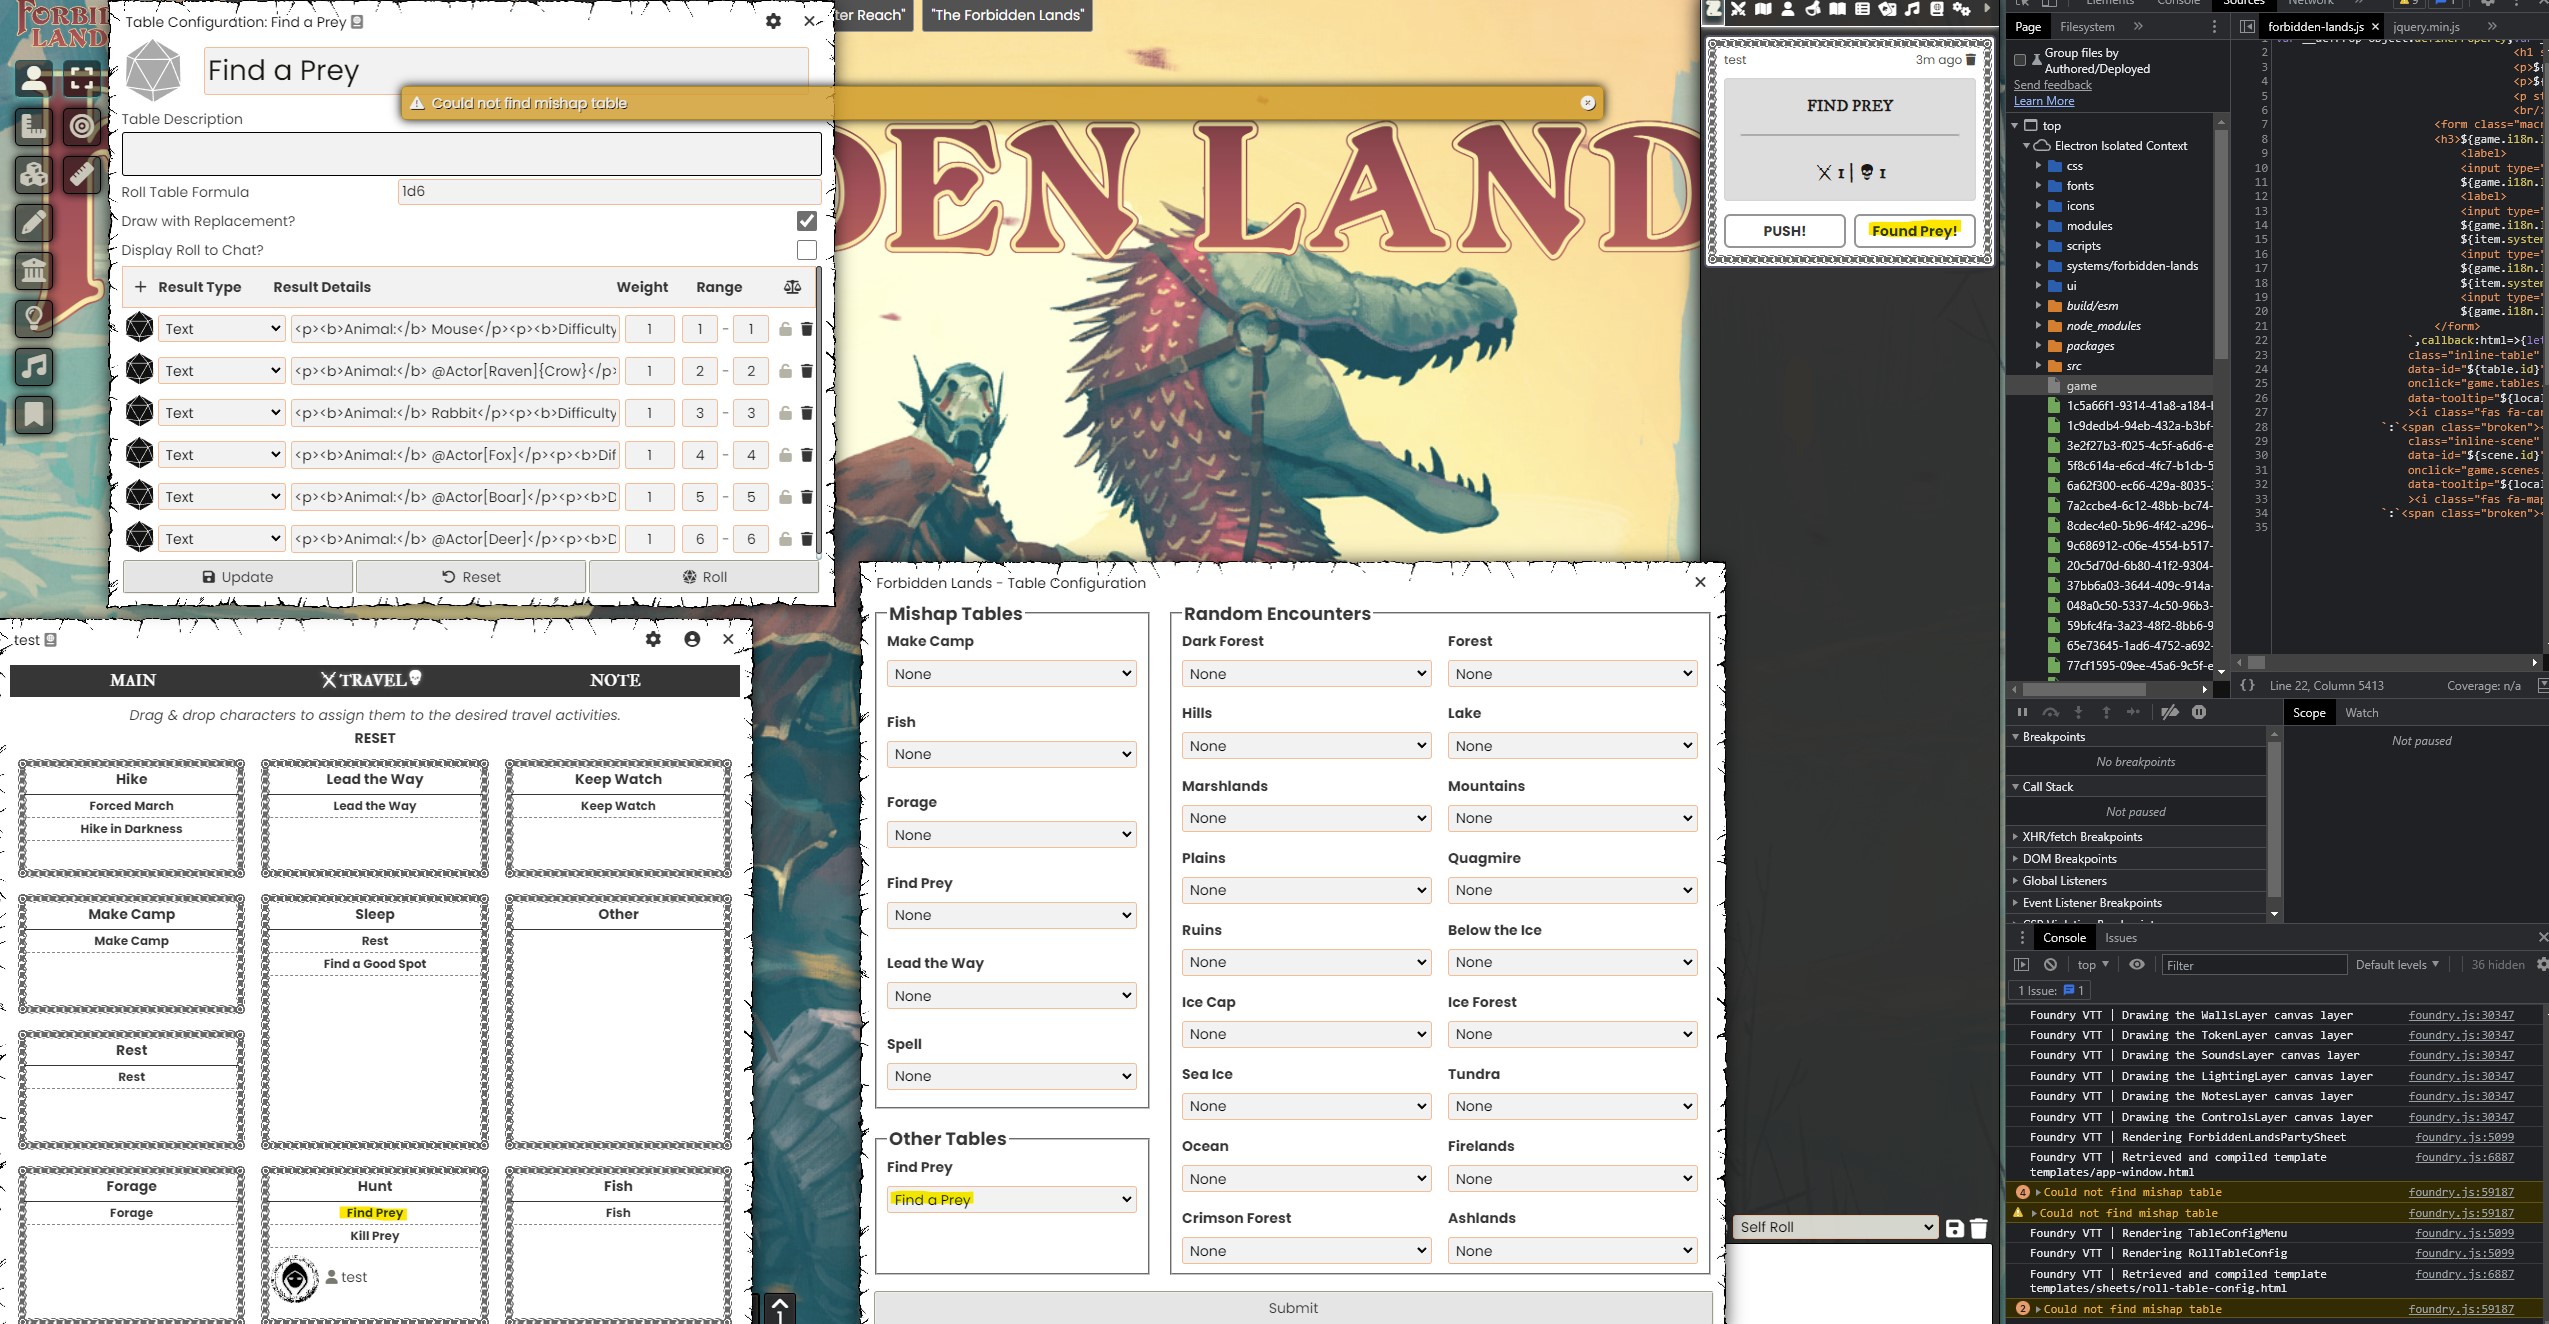The image size is (2549, 1324).
Task: Click the normalize weights balance-scale icon
Action: 792,287
